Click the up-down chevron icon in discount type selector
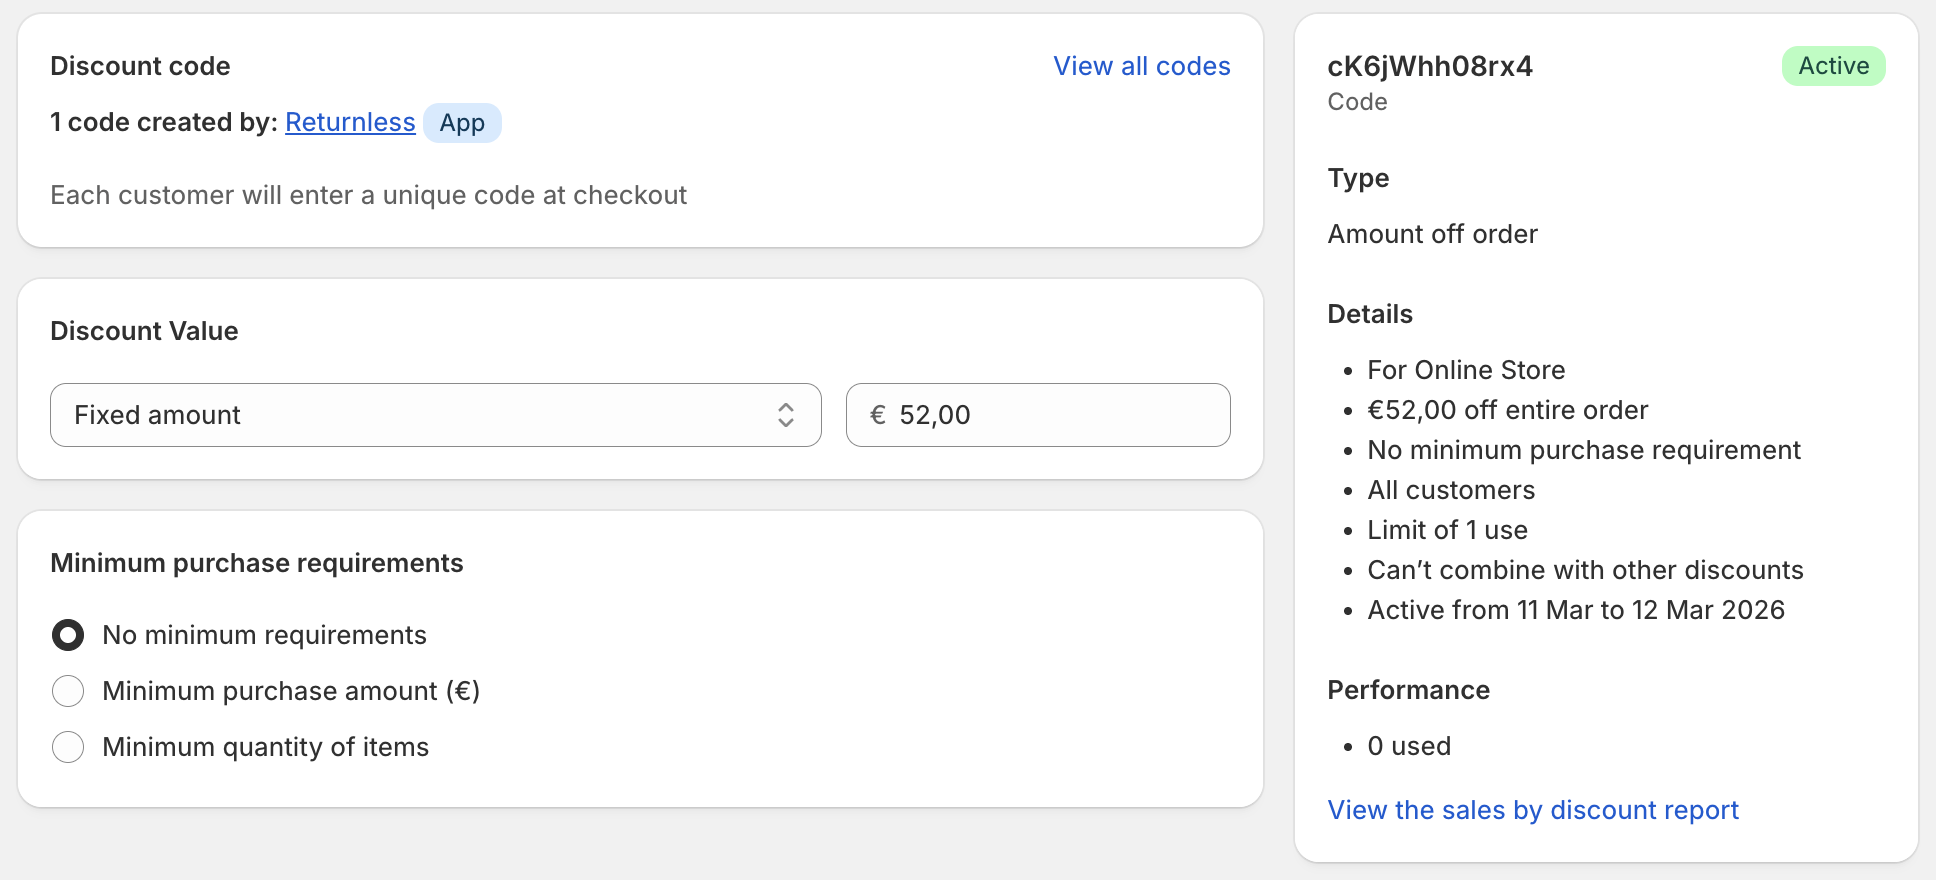This screenshot has width=1936, height=880. [x=786, y=415]
